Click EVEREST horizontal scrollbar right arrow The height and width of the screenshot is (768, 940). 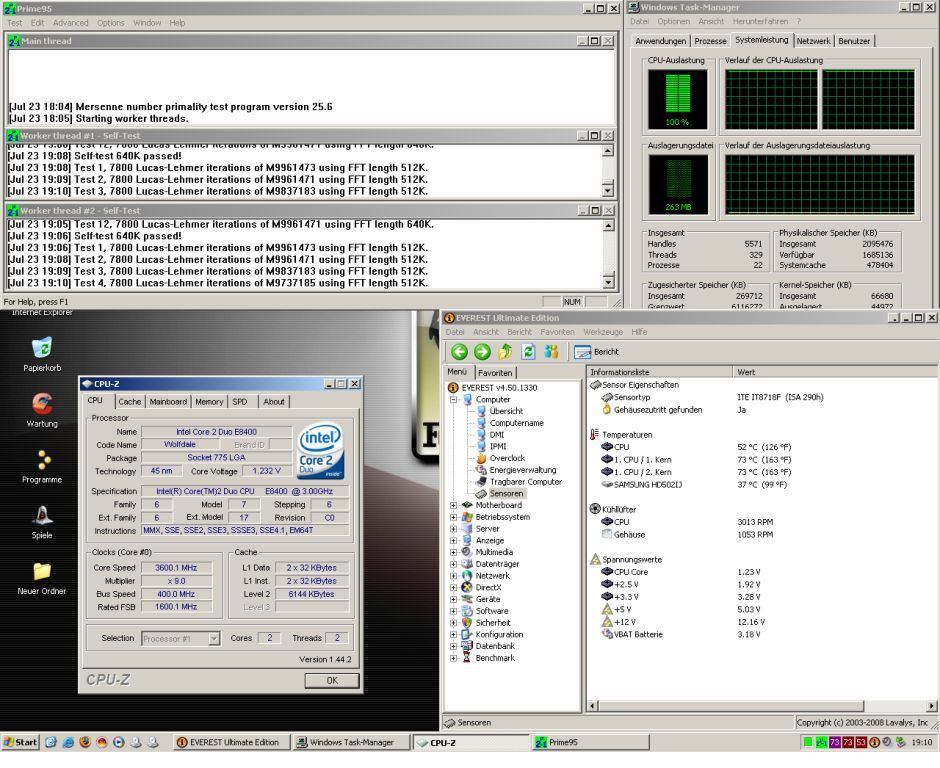(932, 706)
